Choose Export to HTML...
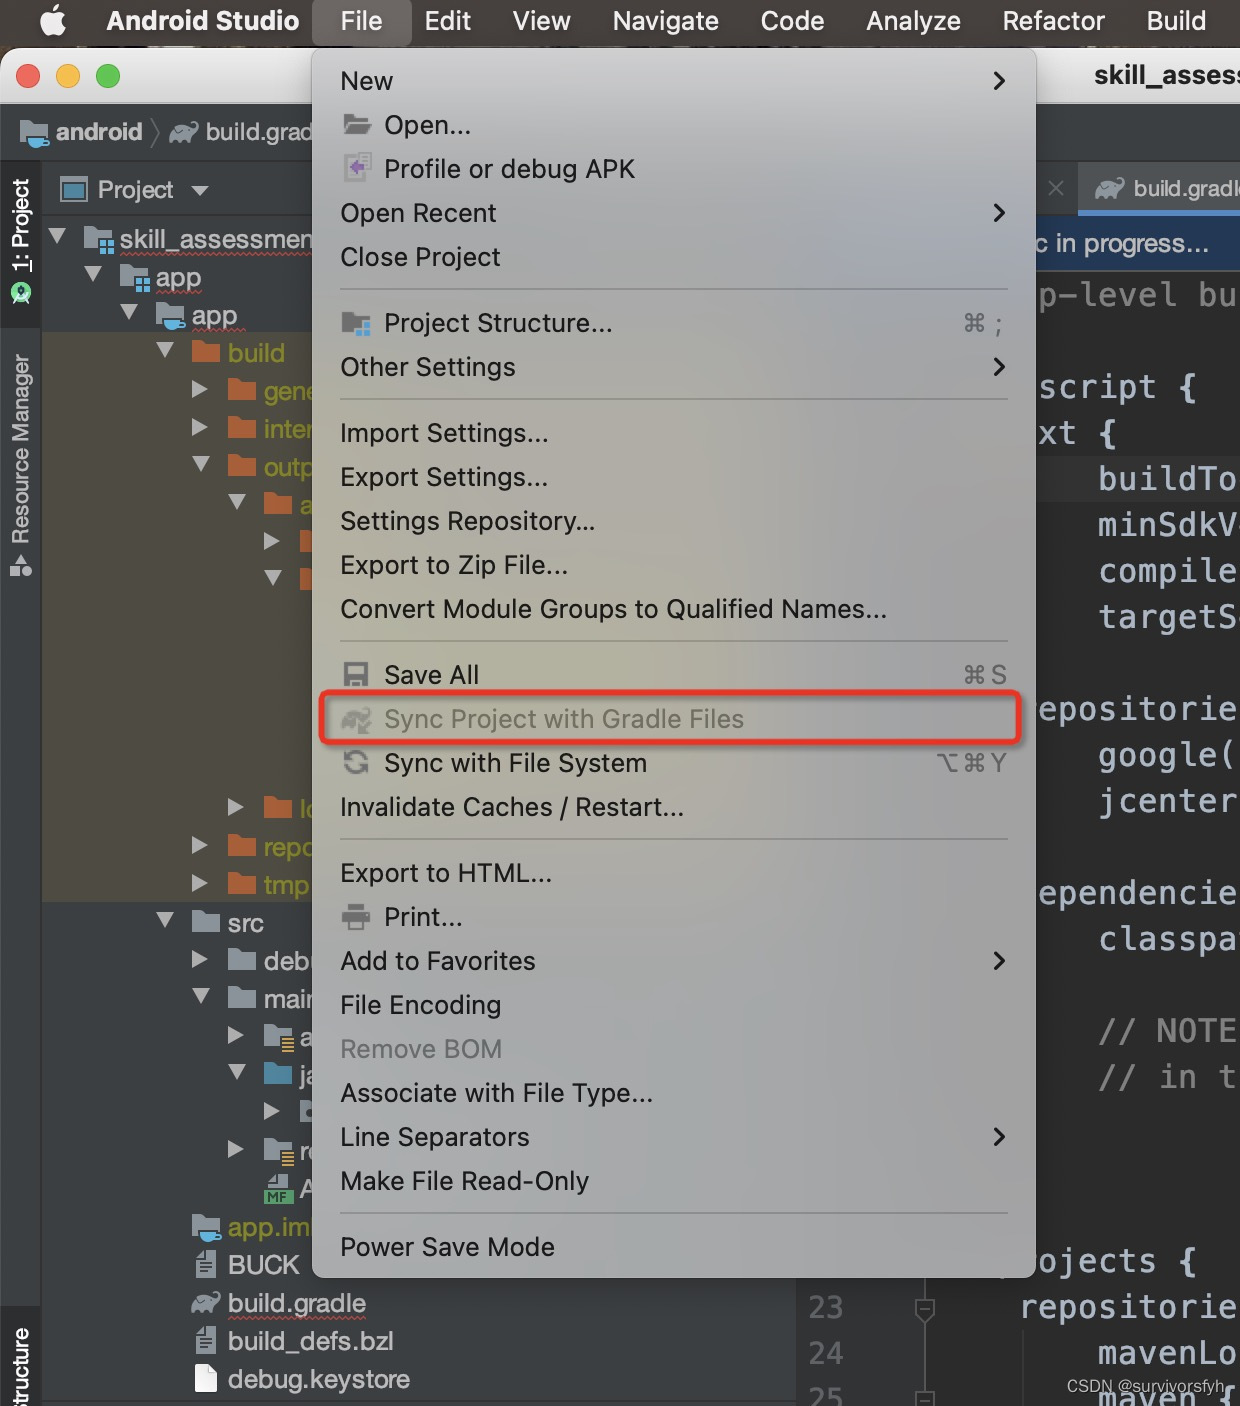 point(673,873)
